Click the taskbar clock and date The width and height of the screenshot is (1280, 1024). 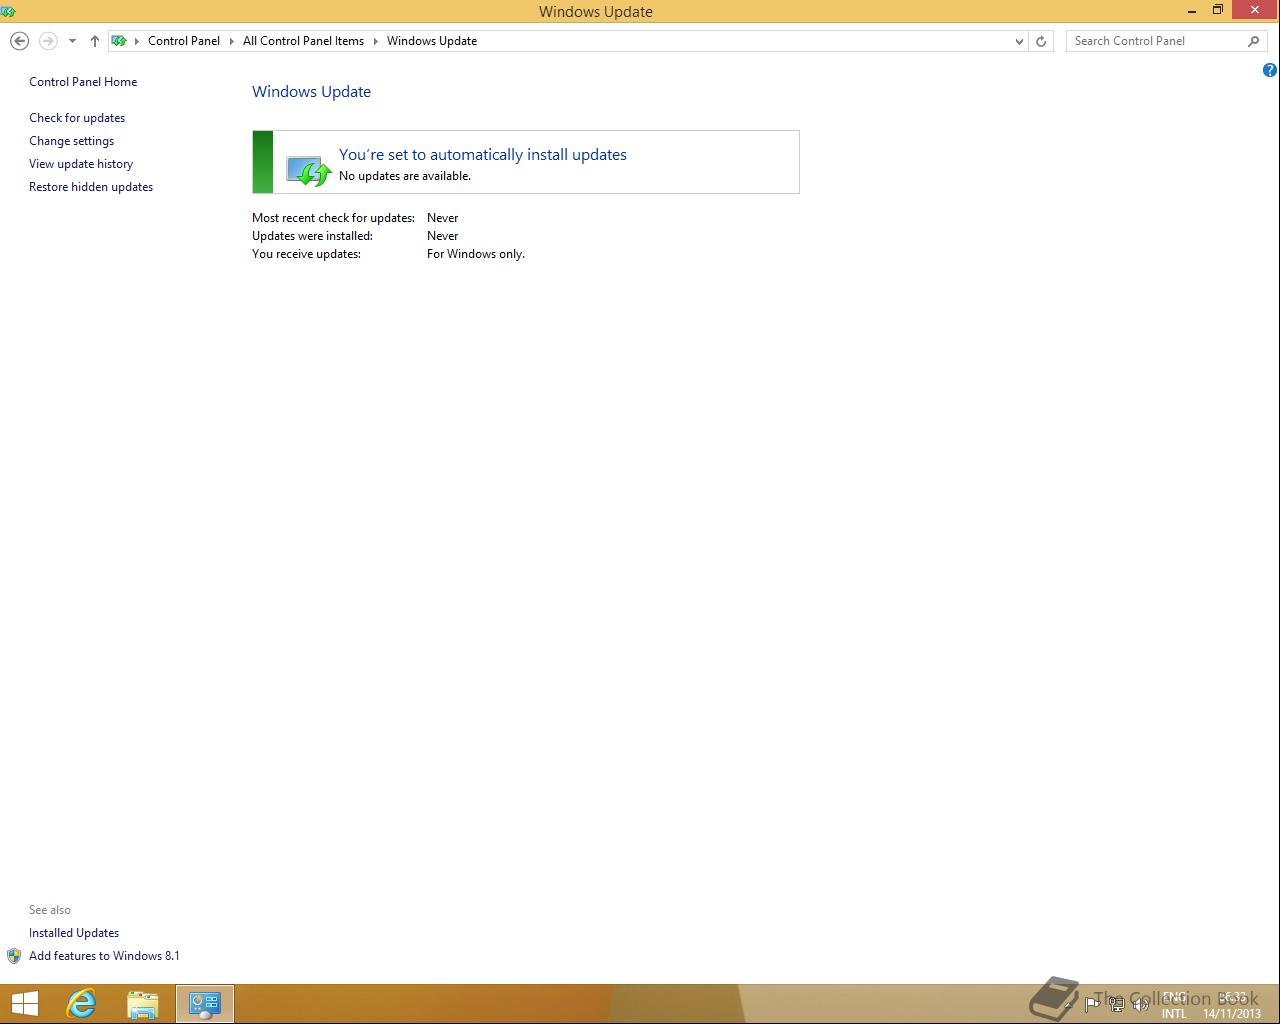pos(1232,1005)
